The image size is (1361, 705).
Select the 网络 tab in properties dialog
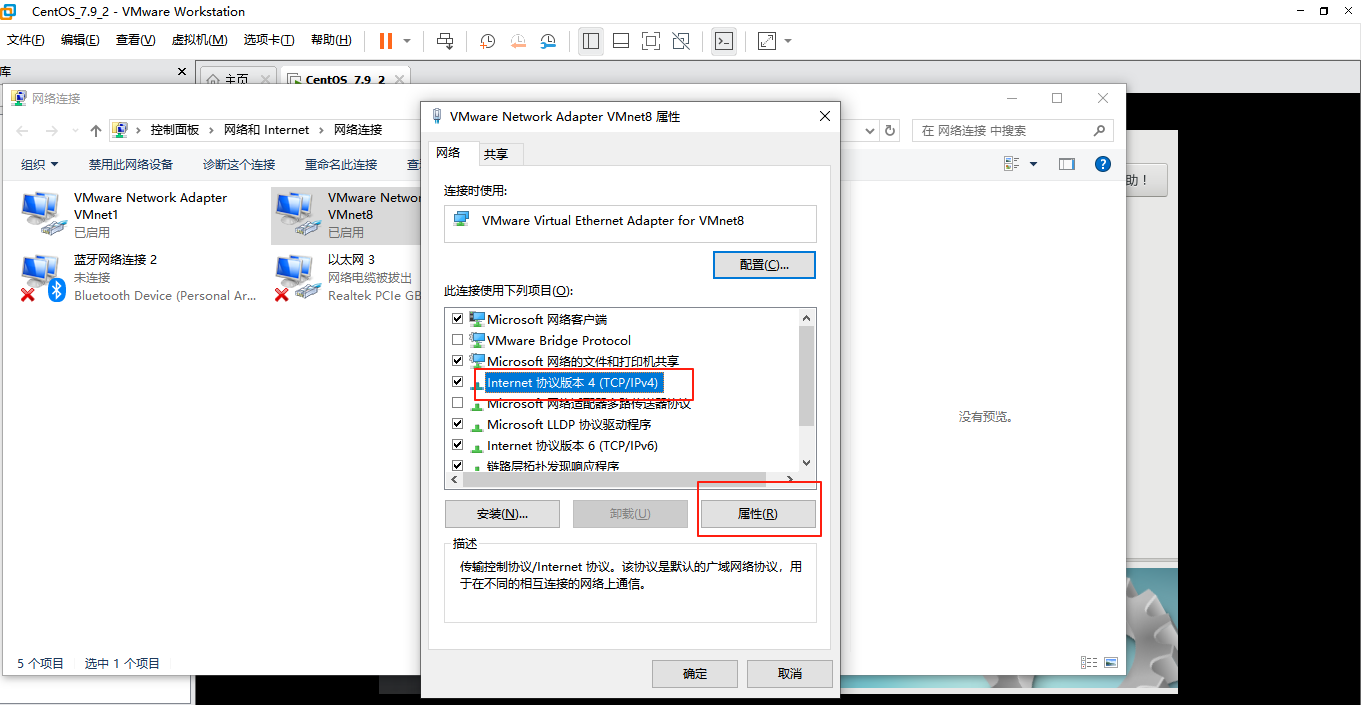[x=448, y=152]
